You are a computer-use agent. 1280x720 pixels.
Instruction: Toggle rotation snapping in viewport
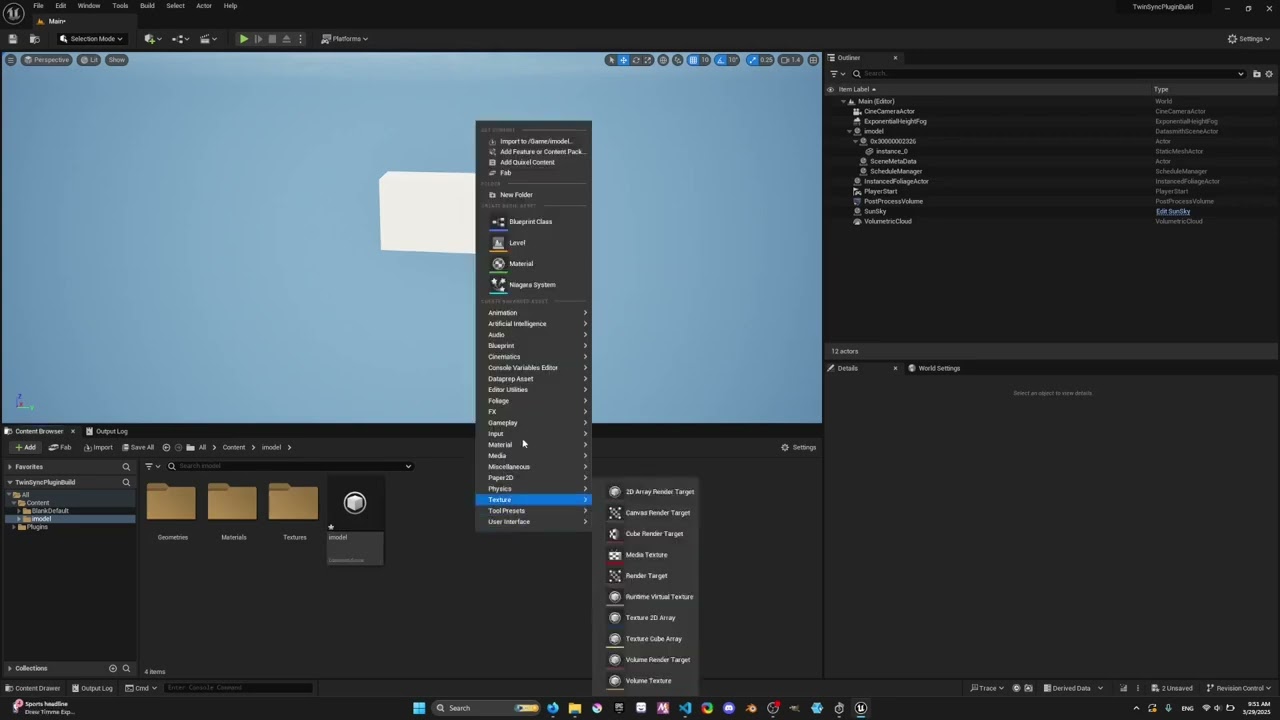(x=722, y=60)
